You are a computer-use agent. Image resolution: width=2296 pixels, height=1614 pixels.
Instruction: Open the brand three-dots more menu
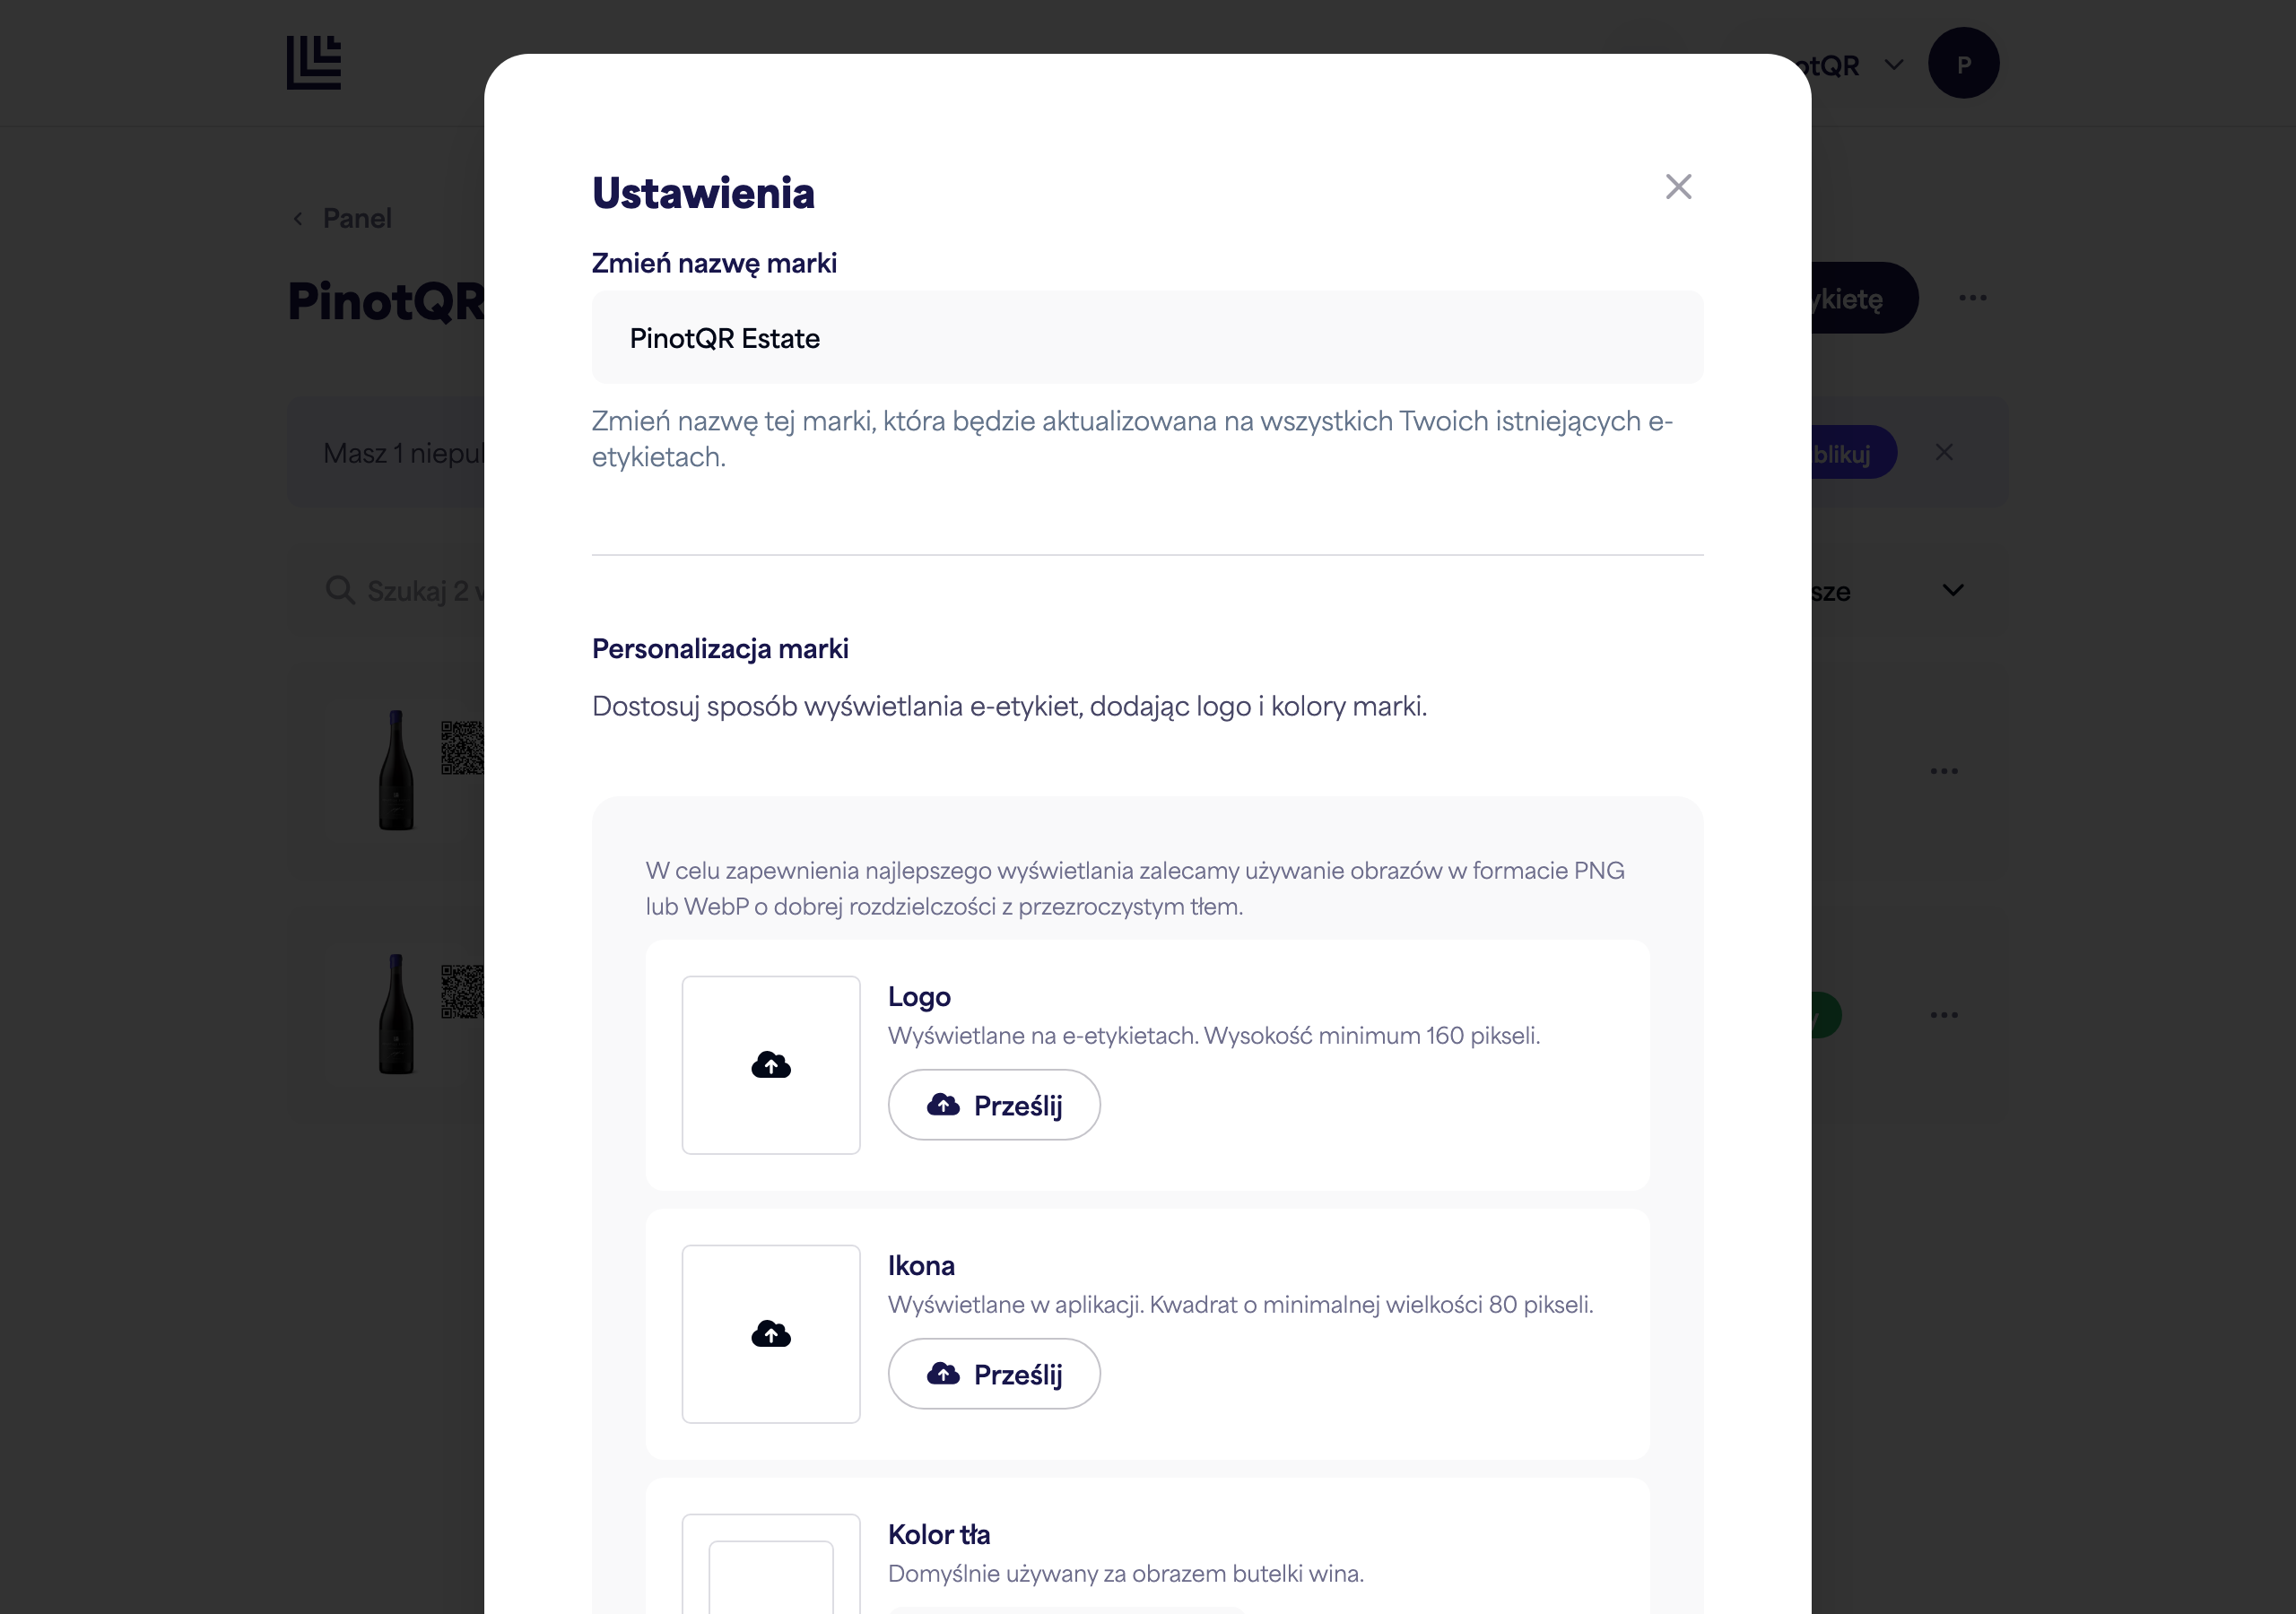pos(1972,298)
